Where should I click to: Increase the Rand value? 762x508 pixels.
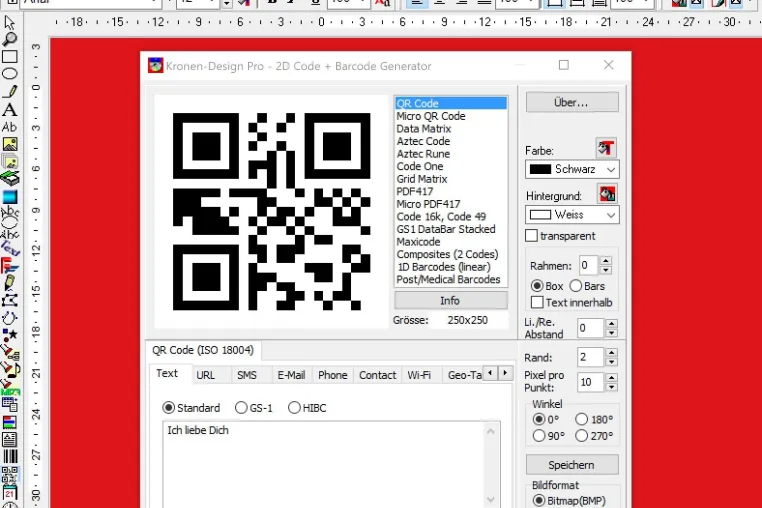click(611, 353)
